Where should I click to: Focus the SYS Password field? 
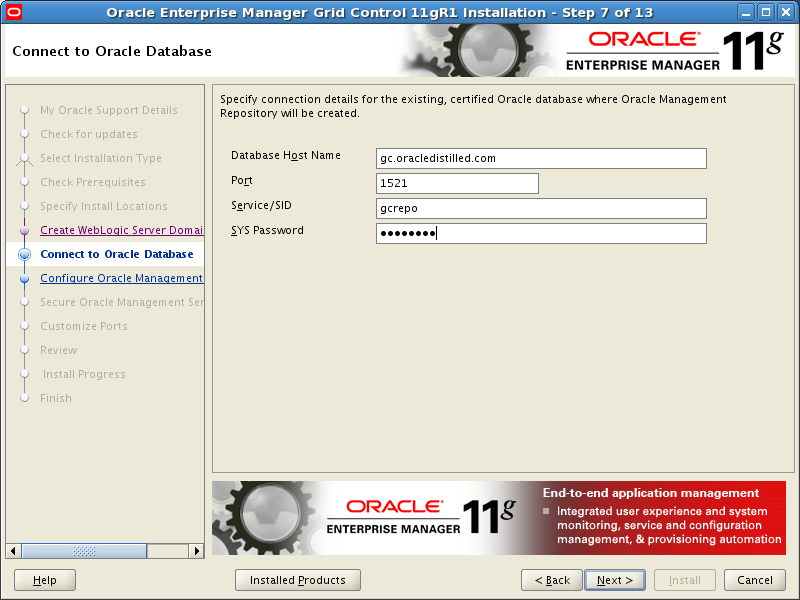tap(541, 233)
